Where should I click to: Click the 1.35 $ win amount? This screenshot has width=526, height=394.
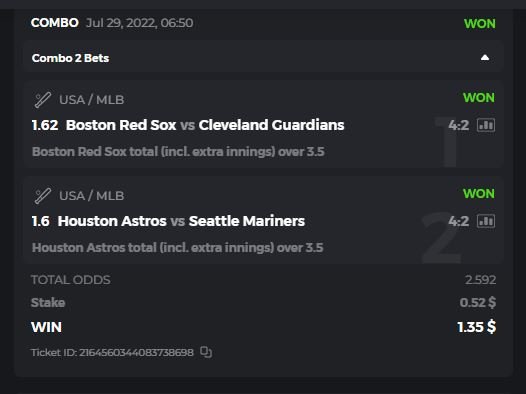[477, 327]
